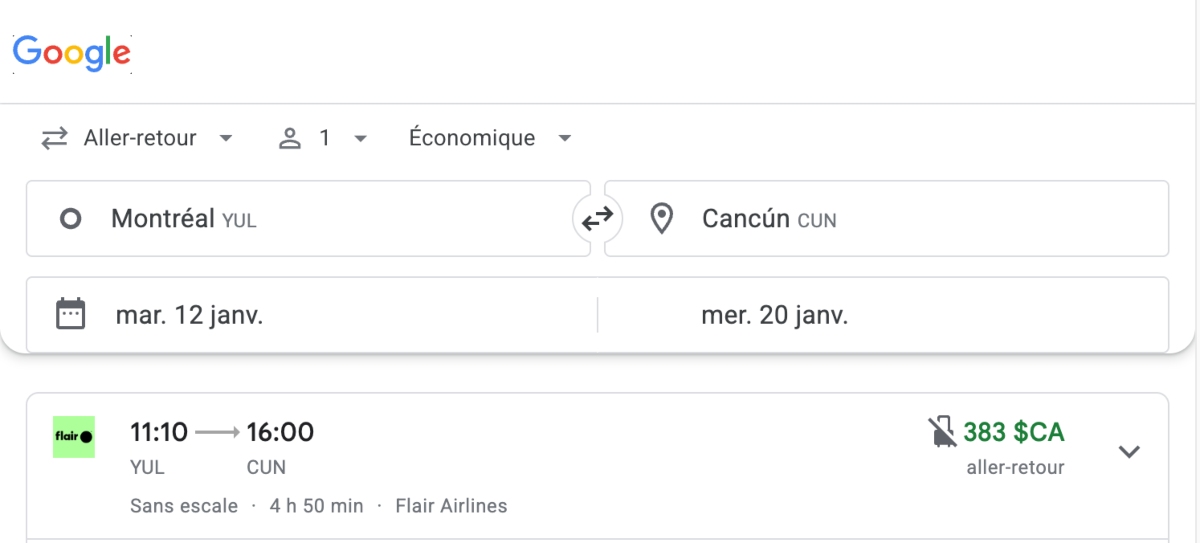This screenshot has height=543, width=1200.
Task: Click the Flair Airlines logo
Action: [74, 437]
